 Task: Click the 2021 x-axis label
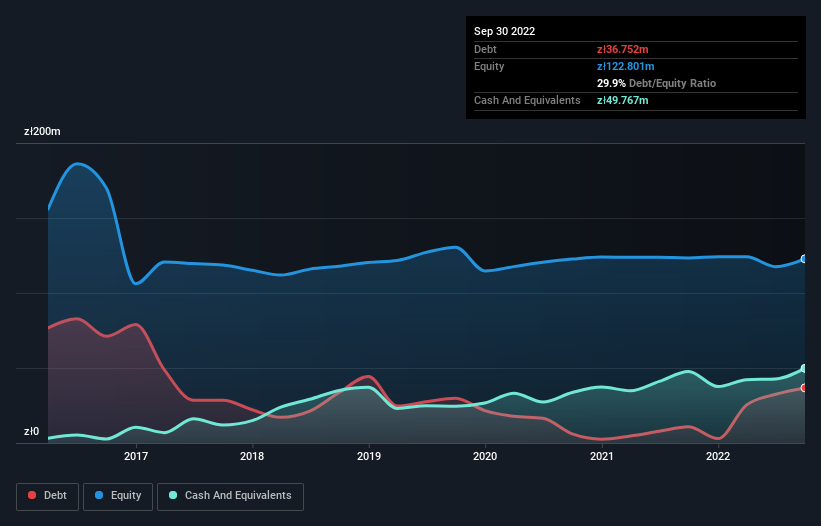(602, 456)
